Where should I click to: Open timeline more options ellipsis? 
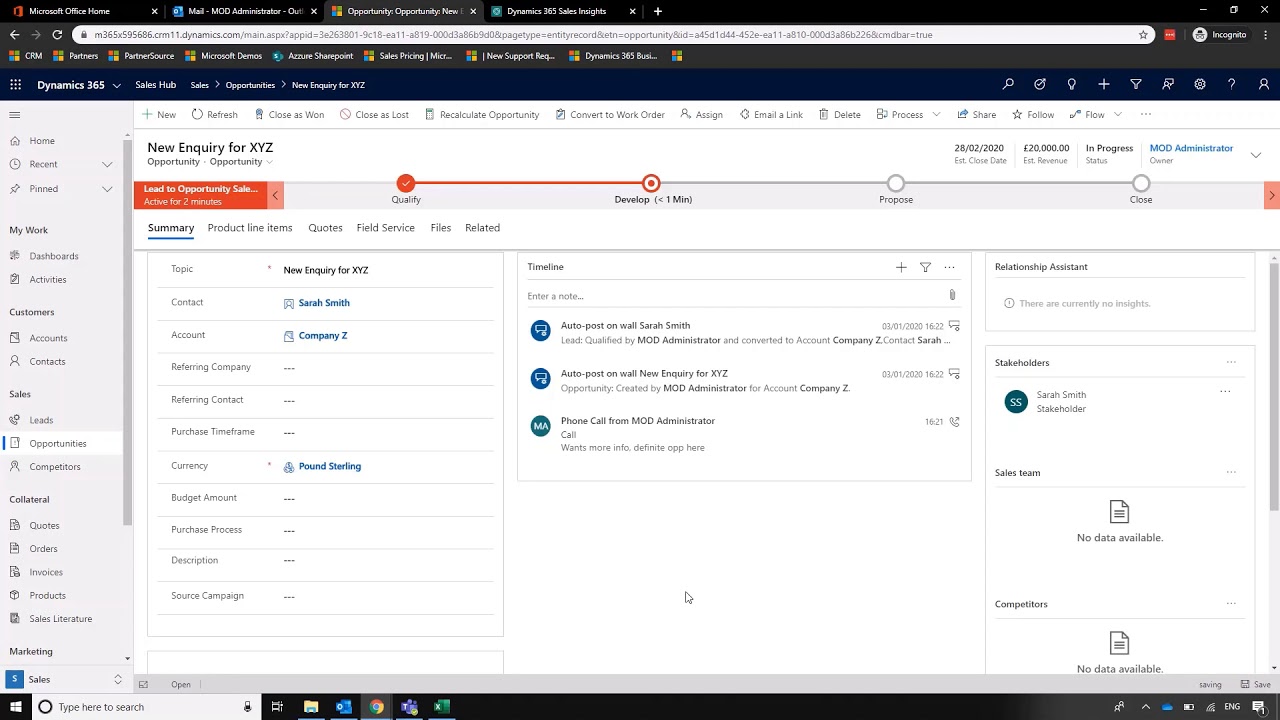(x=950, y=267)
